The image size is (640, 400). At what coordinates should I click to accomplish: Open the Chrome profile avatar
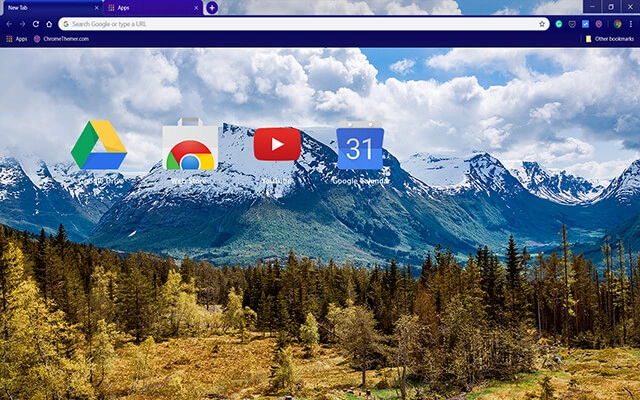(x=617, y=24)
